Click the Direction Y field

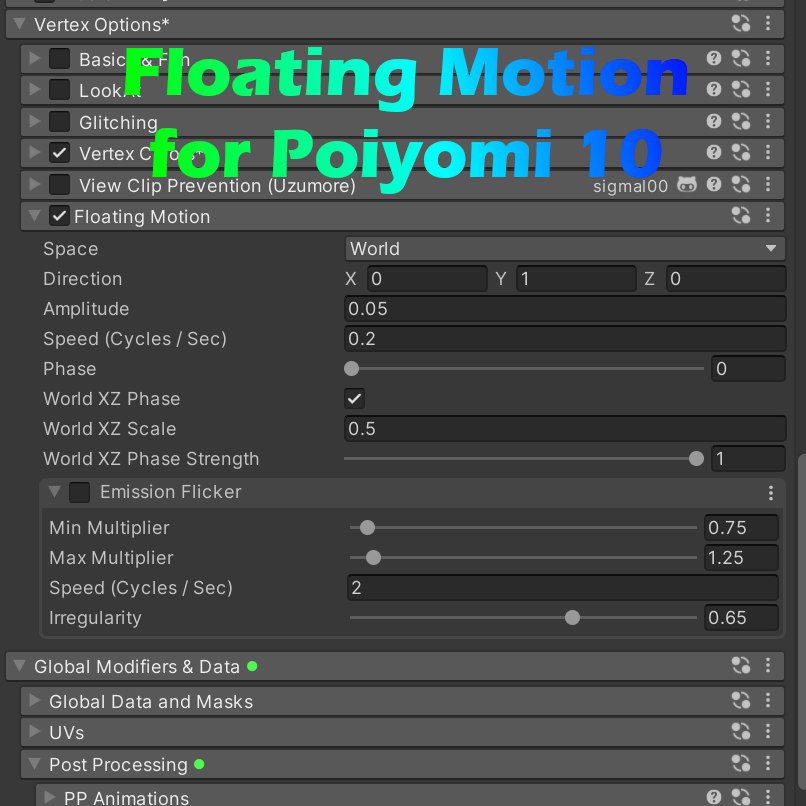click(x=576, y=279)
